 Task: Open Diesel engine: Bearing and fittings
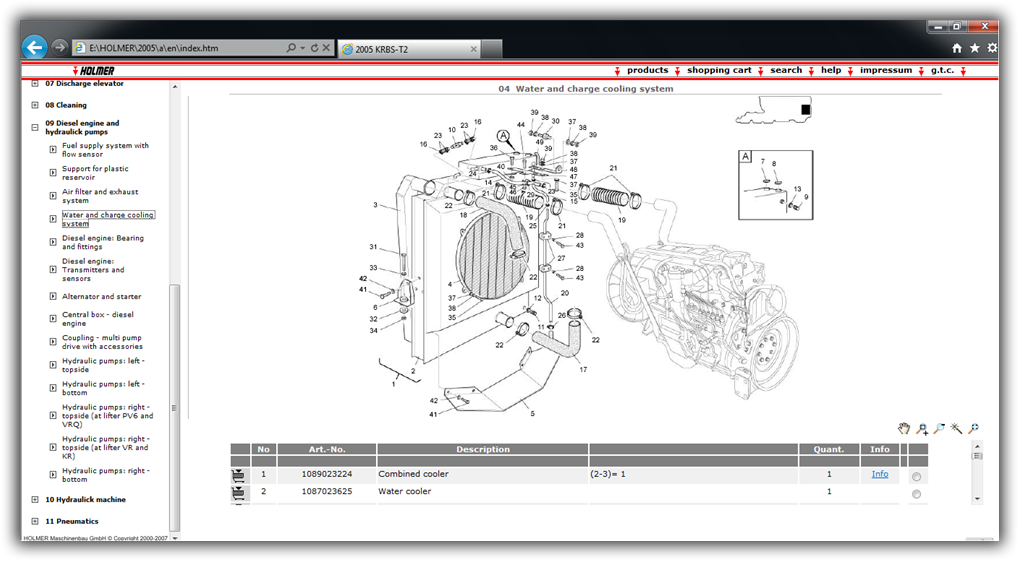[103, 242]
